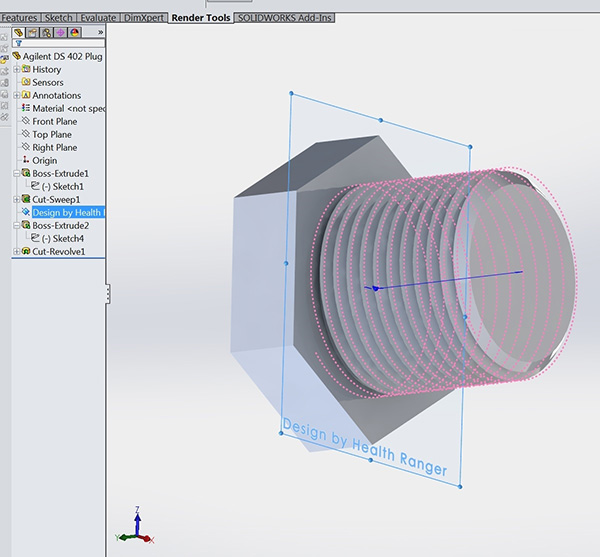Expand the Cut-Revolve1 feature
600x557 pixels.
pos(16,252)
